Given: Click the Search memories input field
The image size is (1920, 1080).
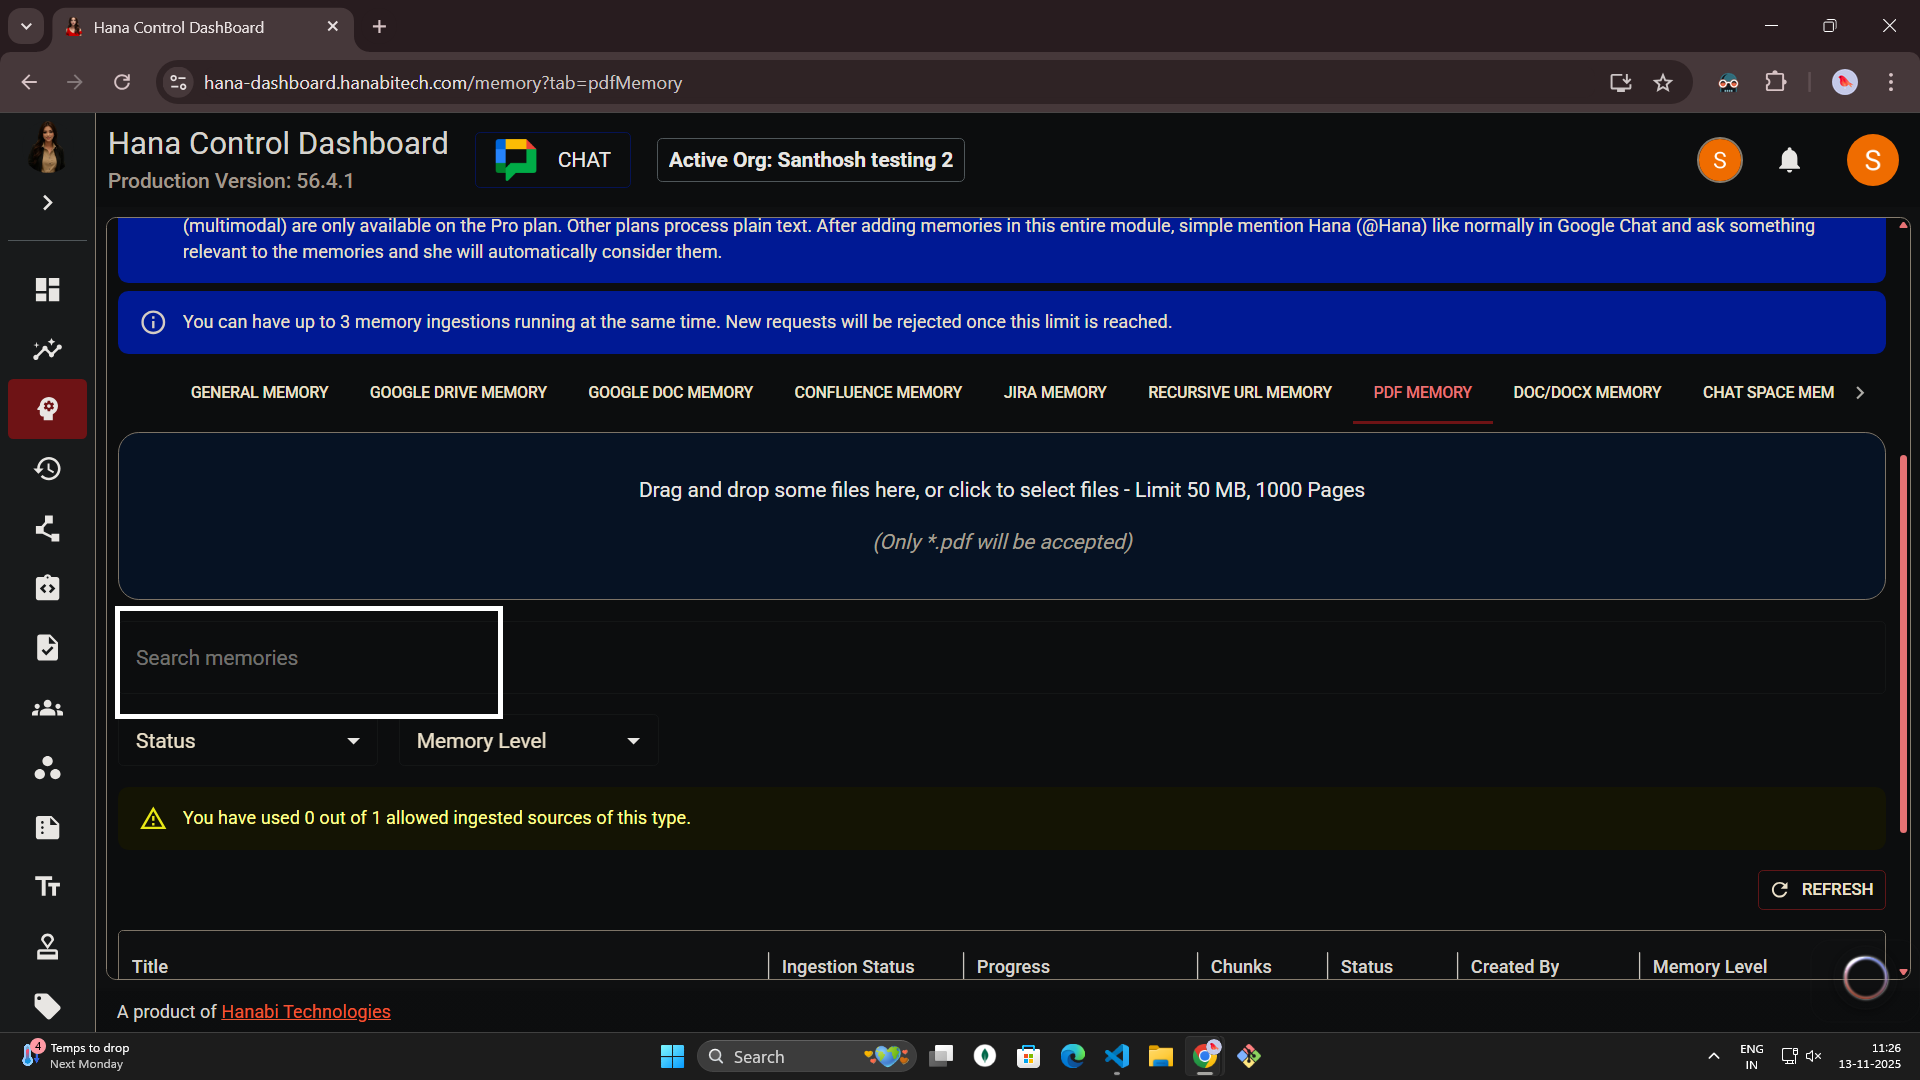Looking at the screenshot, I should (x=308, y=658).
